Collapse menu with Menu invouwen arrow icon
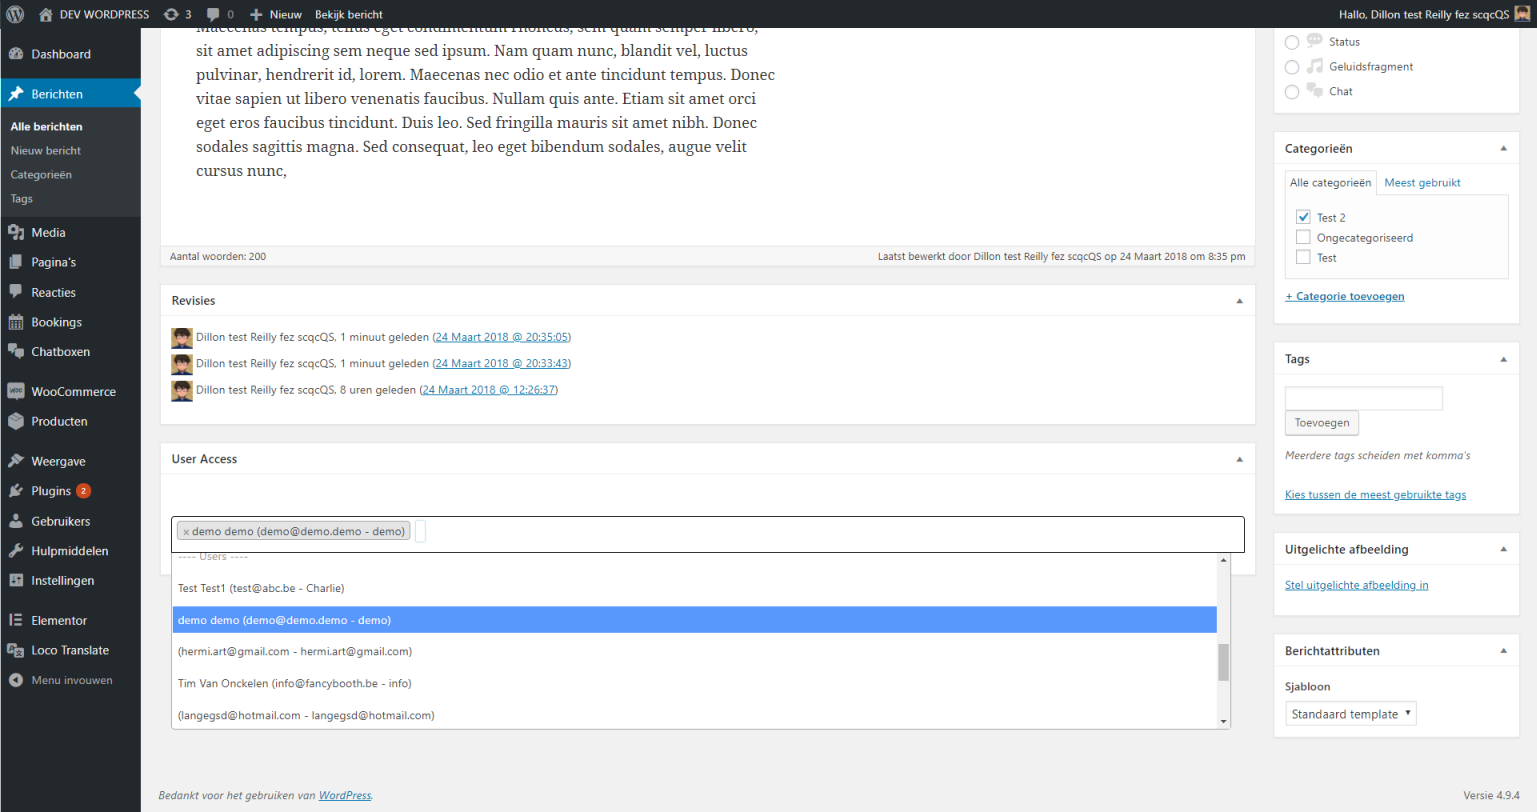This screenshot has width=1537, height=812. (16, 680)
